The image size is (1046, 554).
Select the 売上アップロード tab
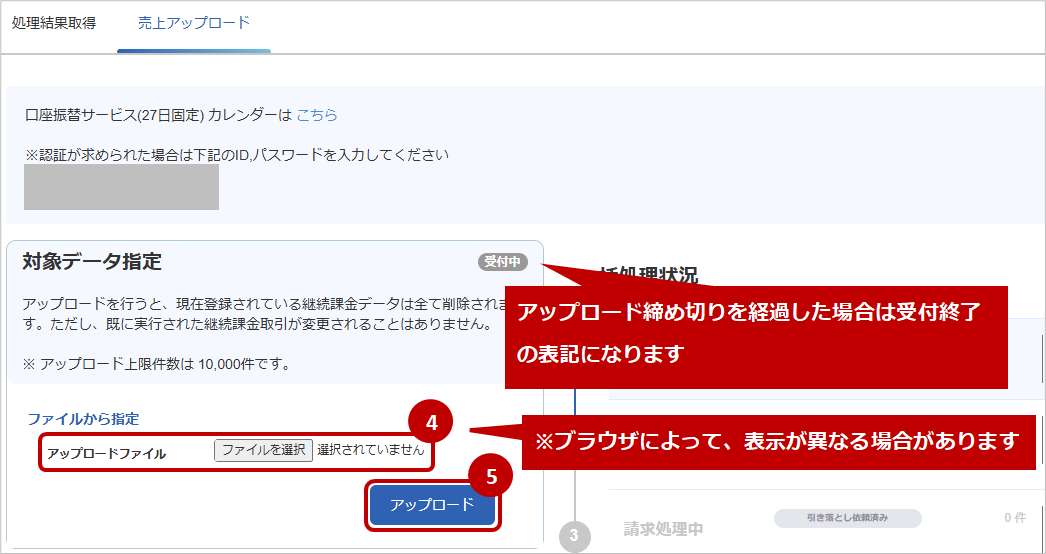coord(193,23)
